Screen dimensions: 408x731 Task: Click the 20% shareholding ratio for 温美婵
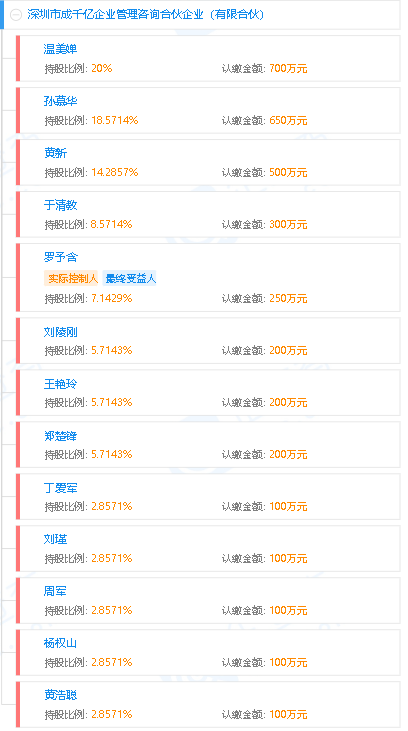[x=102, y=69]
